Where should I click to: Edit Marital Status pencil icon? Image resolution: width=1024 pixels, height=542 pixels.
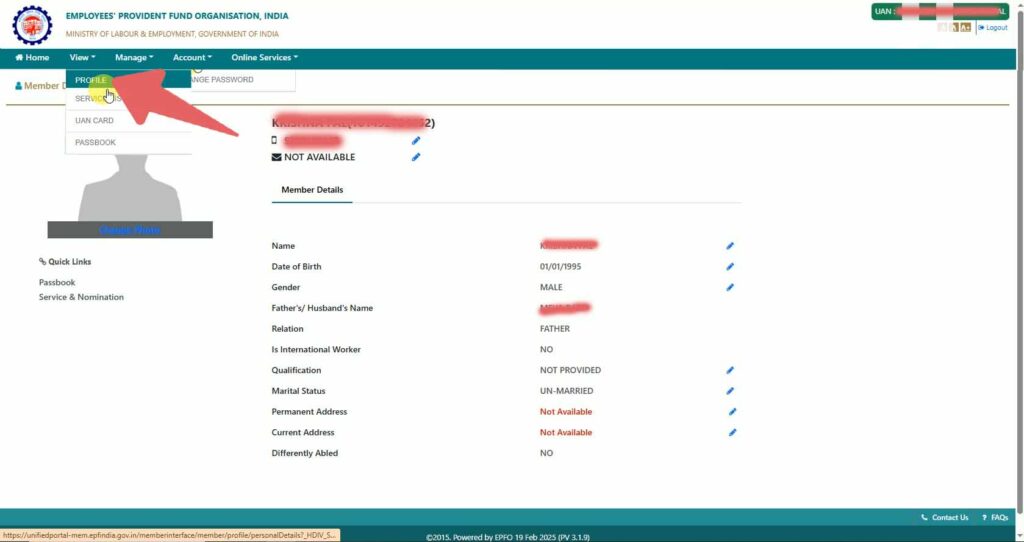(730, 391)
